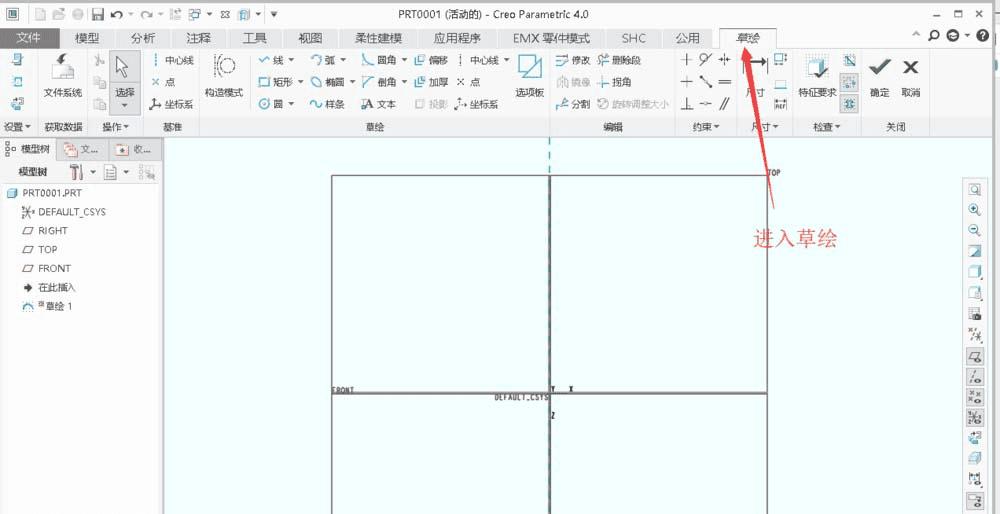Click the Refit zoom icon in graphics toolbar
1000x514 pixels.
coord(974,189)
